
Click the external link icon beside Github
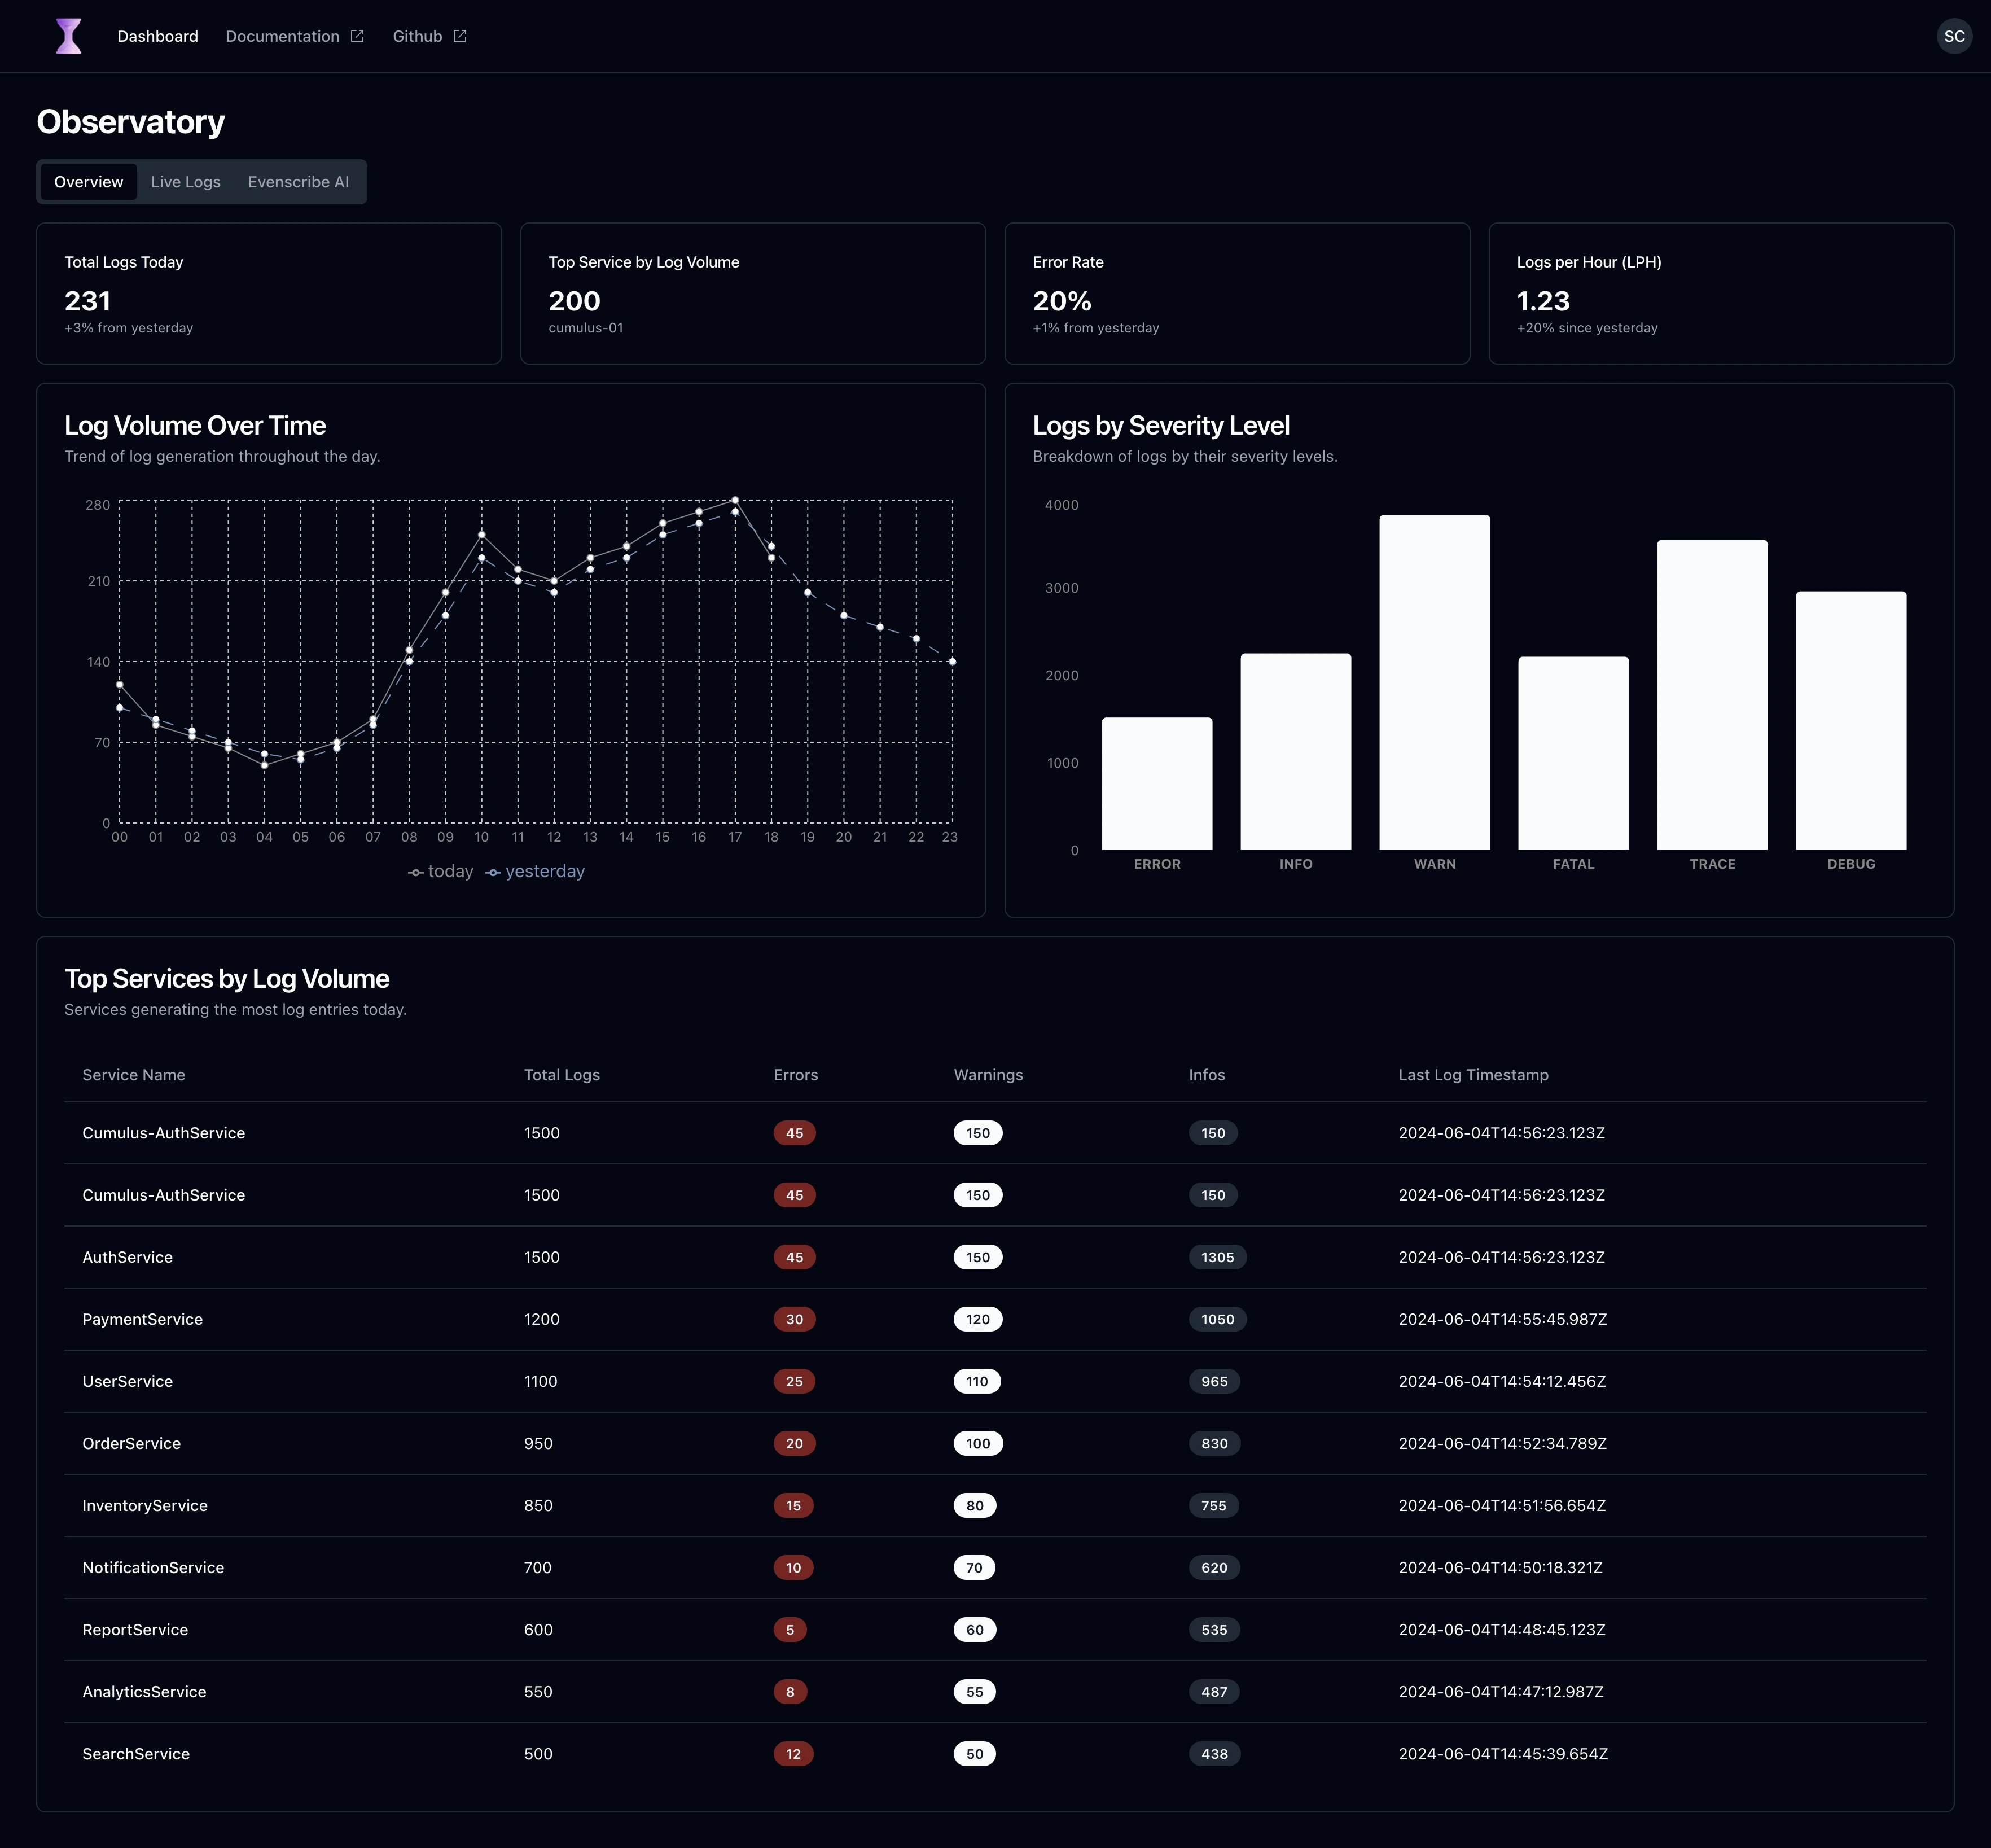coord(460,36)
